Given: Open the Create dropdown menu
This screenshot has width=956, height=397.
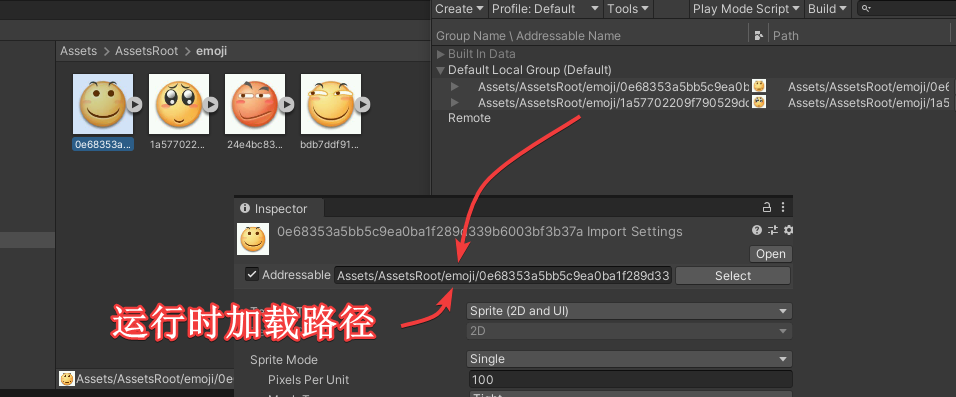Looking at the screenshot, I should (458, 9).
